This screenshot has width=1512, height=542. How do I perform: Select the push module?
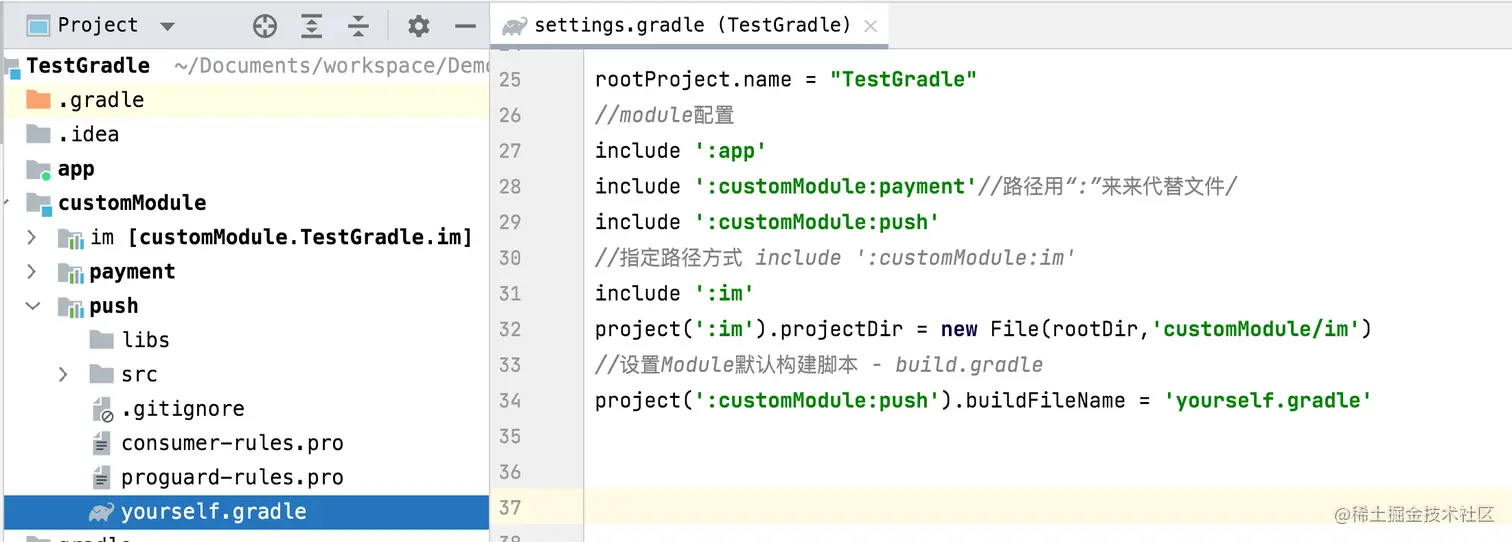point(114,306)
